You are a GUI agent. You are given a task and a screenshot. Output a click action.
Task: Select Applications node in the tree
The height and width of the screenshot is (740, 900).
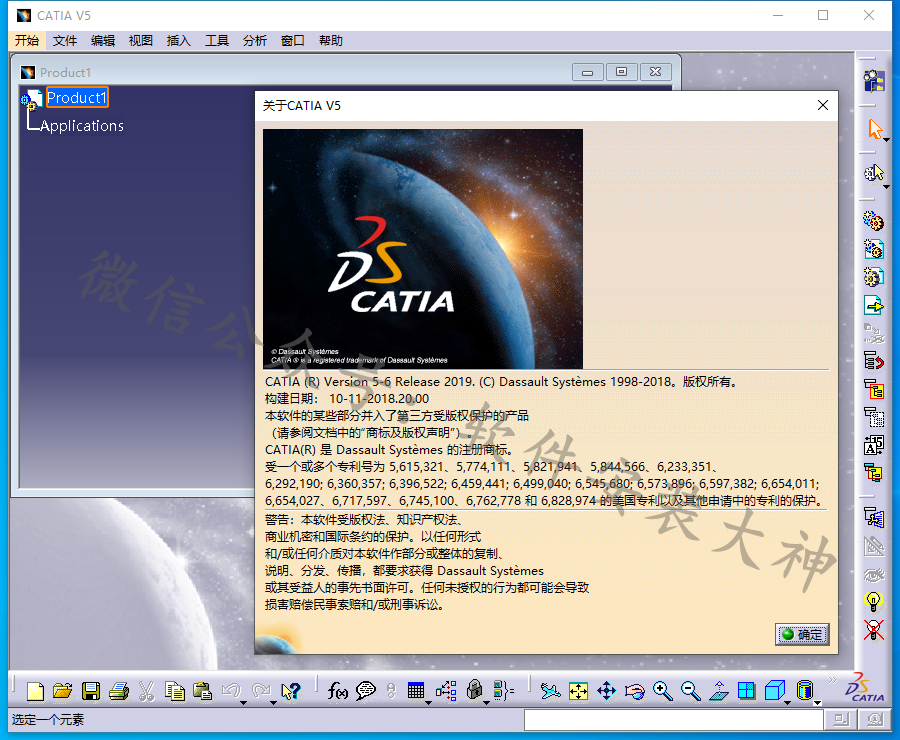click(x=82, y=126)
